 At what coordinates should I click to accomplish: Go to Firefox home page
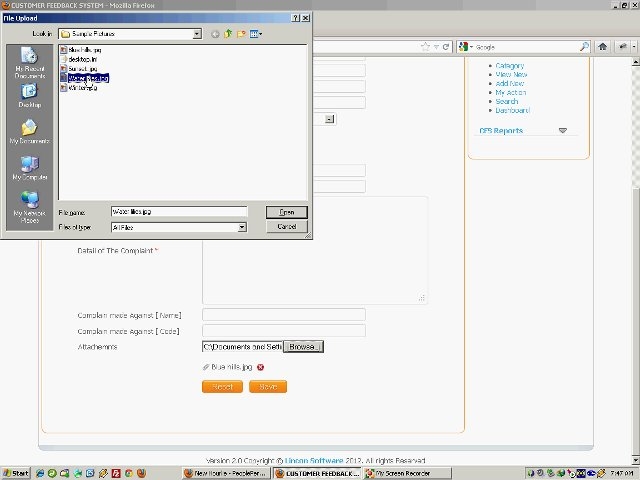pyautogui.click(x=602, y=47)
